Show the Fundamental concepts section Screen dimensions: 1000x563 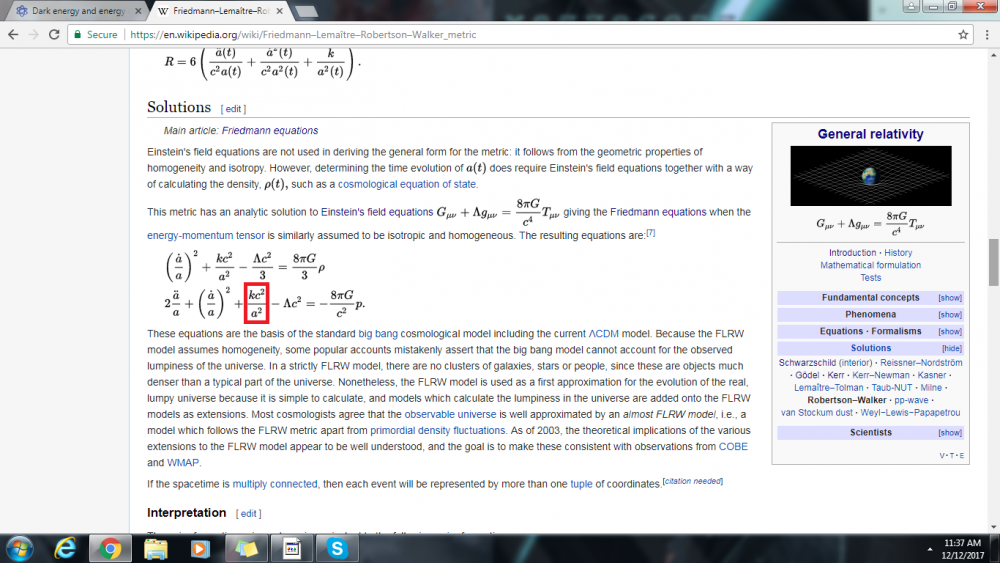pos(949,298)
